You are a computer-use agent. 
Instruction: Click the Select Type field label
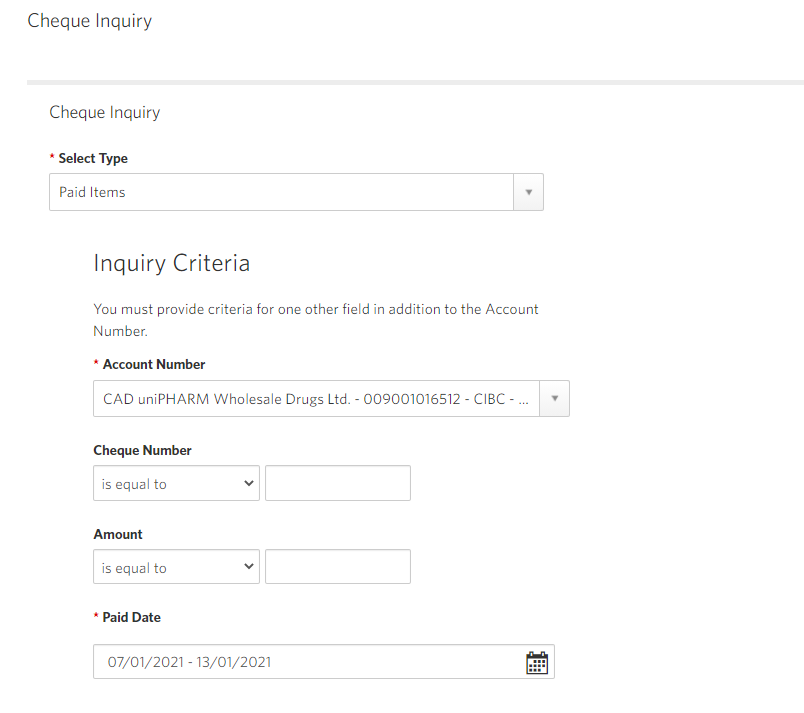93,158
